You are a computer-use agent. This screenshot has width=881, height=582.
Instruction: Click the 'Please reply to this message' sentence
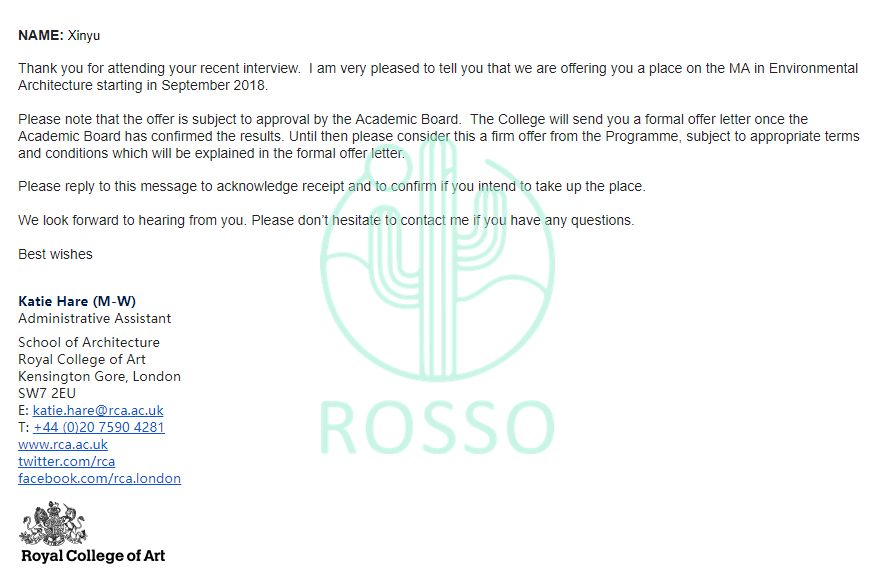(331, 187)
